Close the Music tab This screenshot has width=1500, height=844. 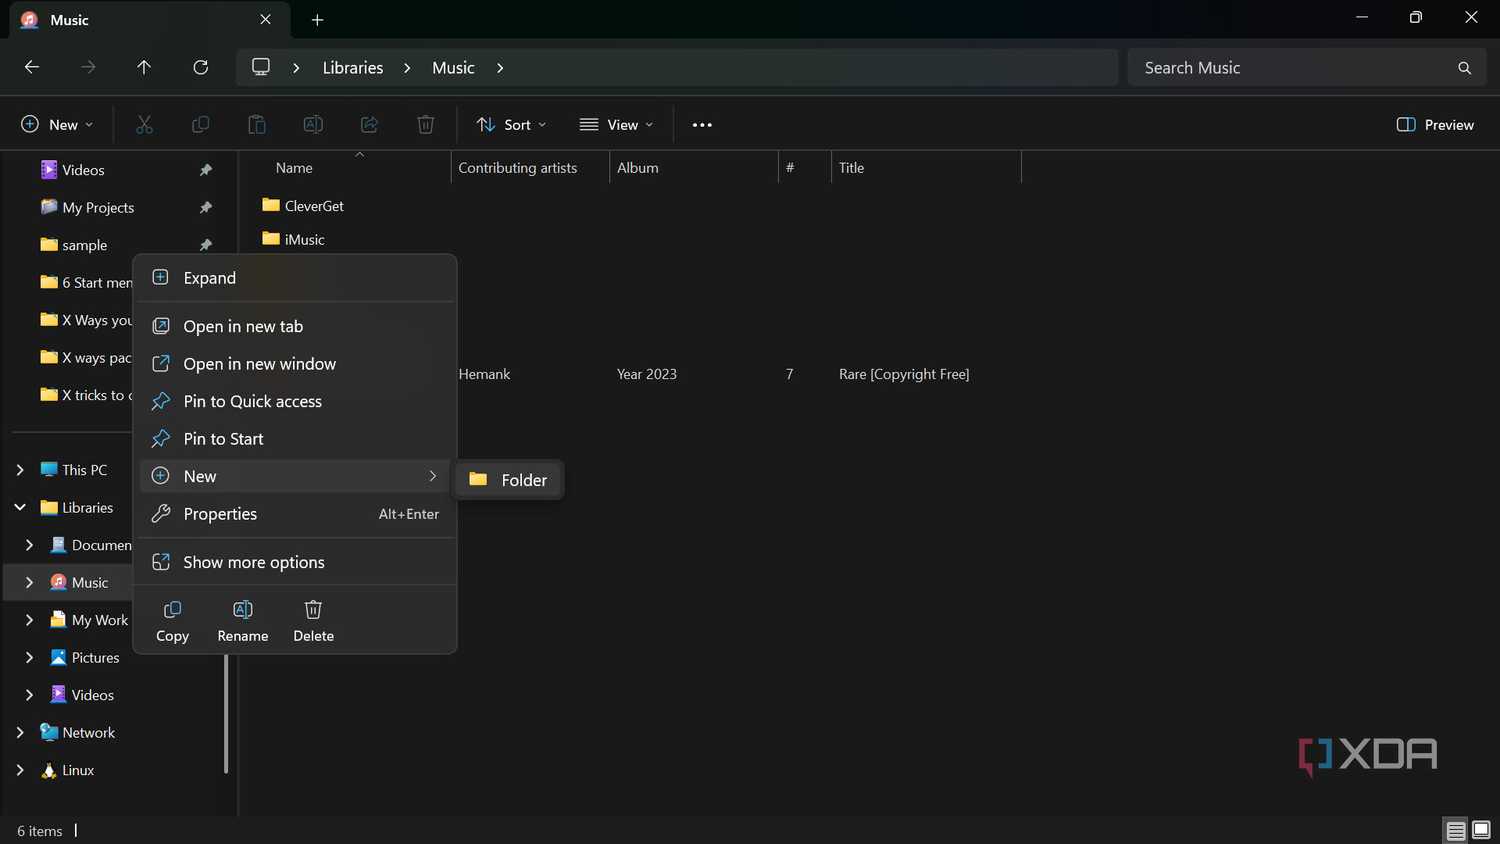[x=265, y=19]
